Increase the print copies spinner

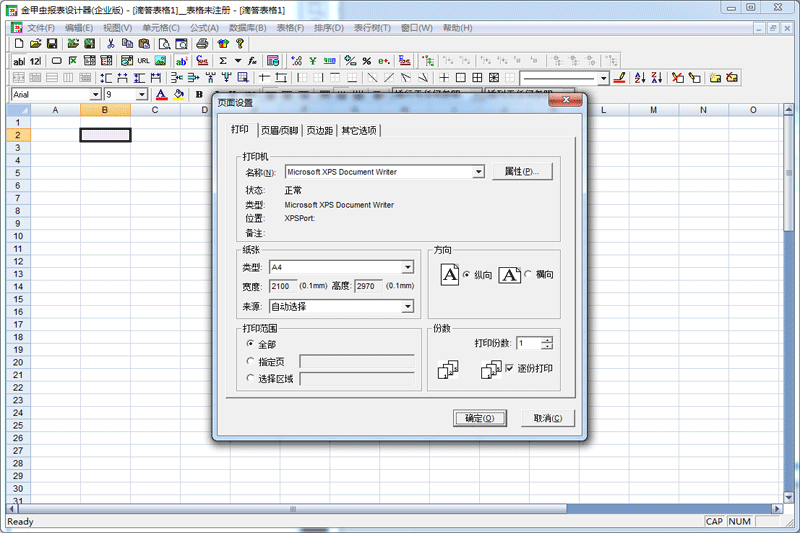tap(547, 340)
